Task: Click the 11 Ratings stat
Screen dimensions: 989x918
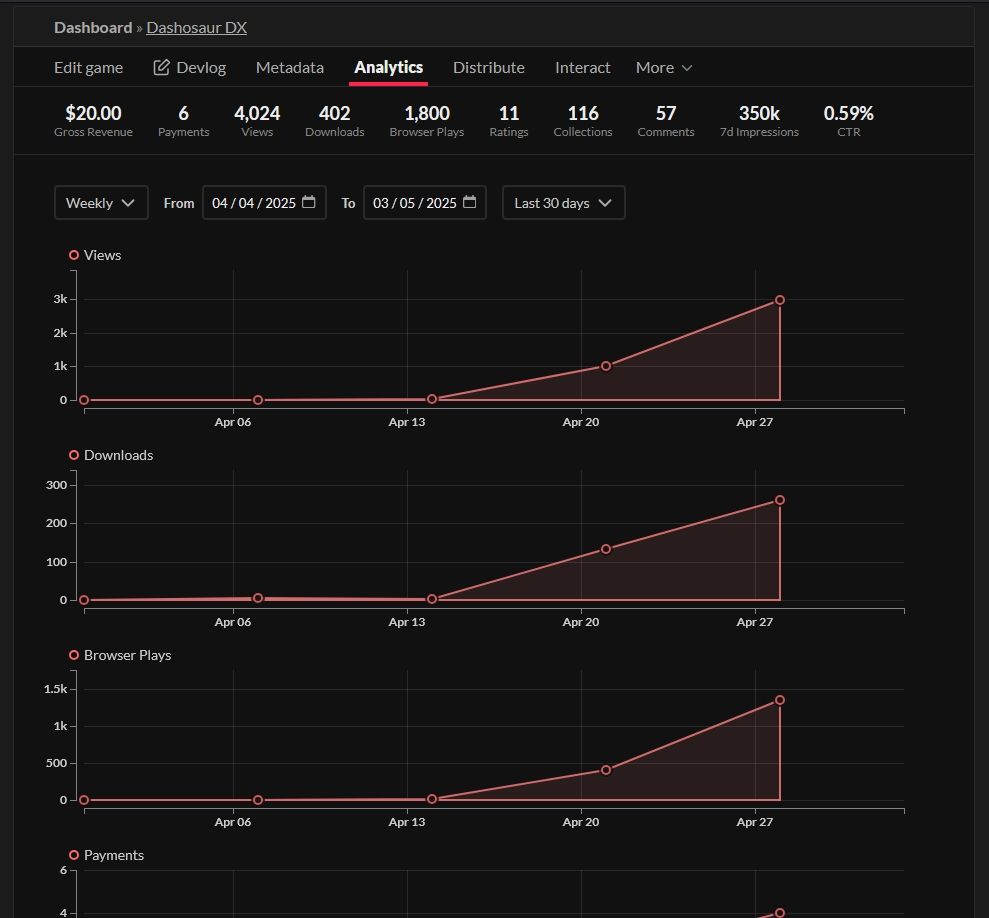Action: tap(509, 121)
